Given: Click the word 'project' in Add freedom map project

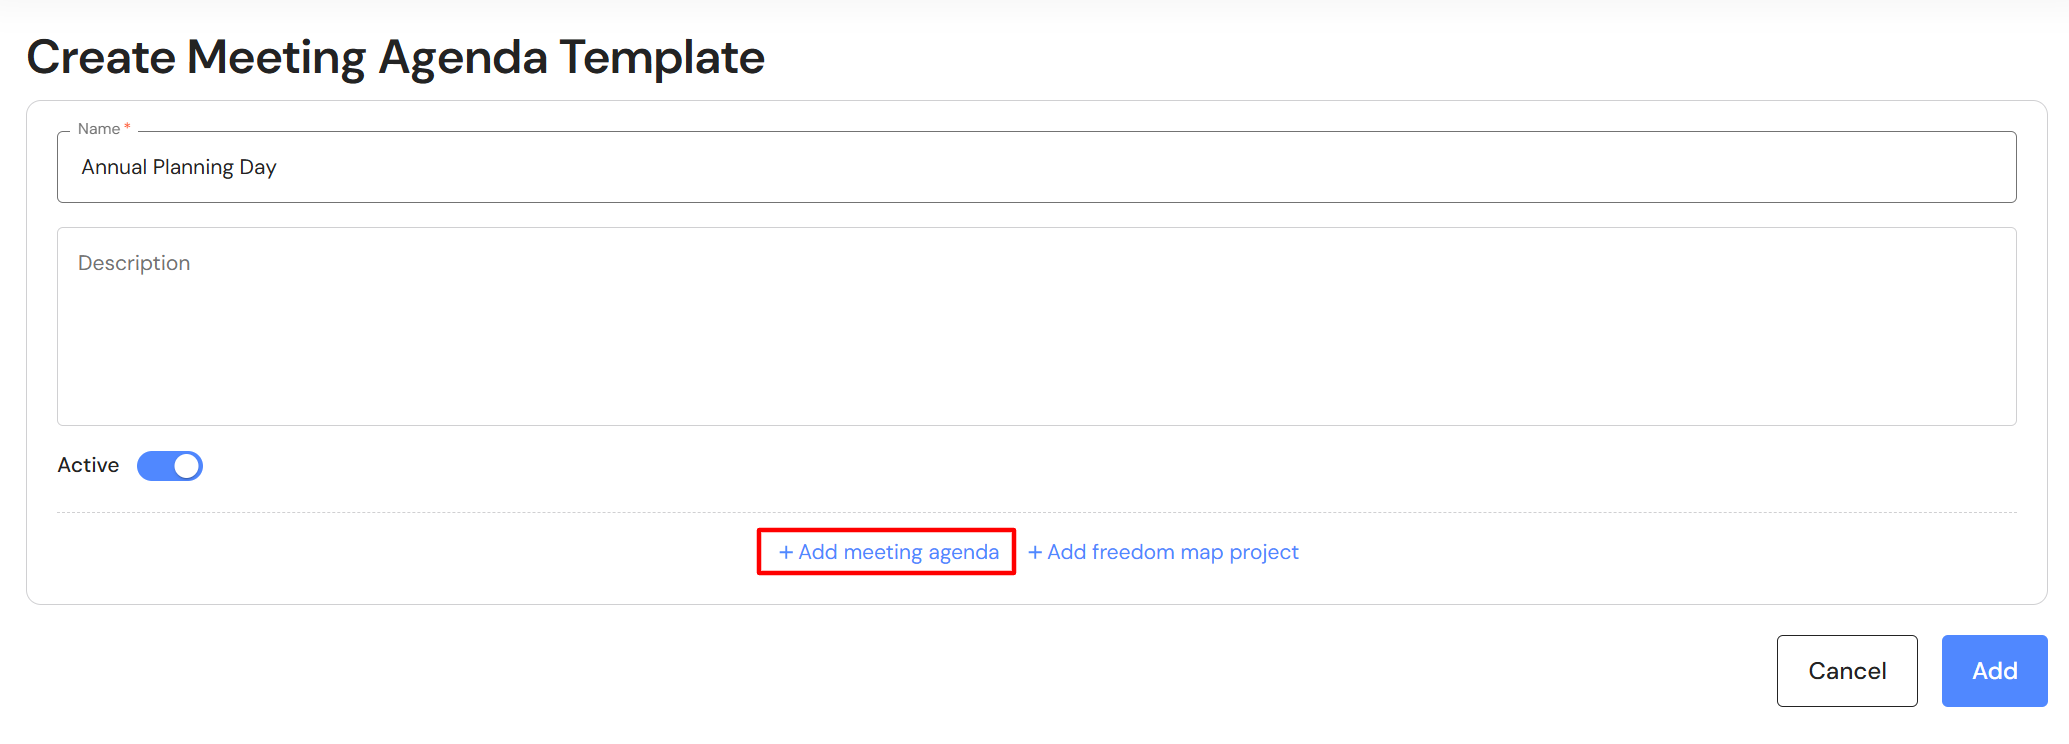Looking at the screenshot, I should click(x=1264, y=552).
